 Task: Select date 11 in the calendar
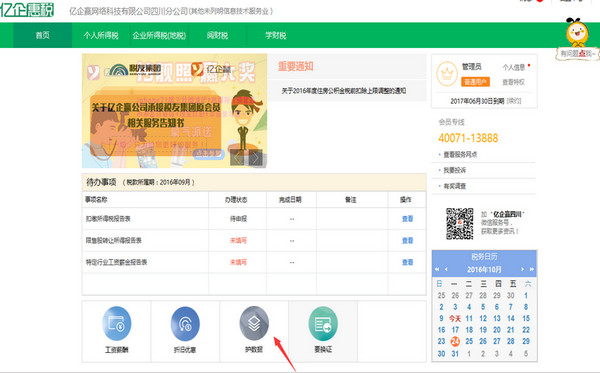469,318
